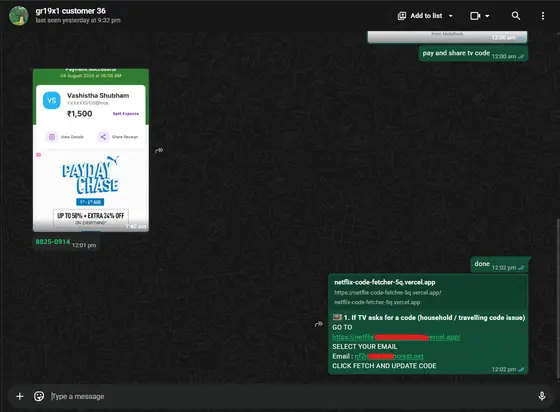560x412 pixels.
Task: Click the 'done' message bubble
Action: coord(499,265)
